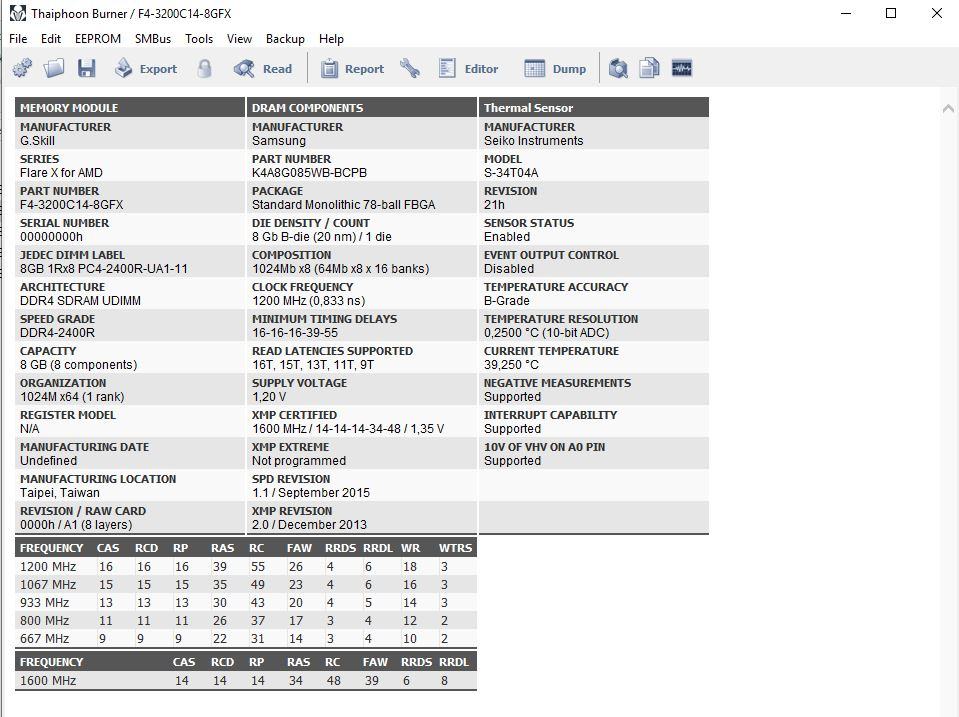Click minimum timing delays 16-16-16-39-55
Screen dimensions: 959x717
point(295,333)
